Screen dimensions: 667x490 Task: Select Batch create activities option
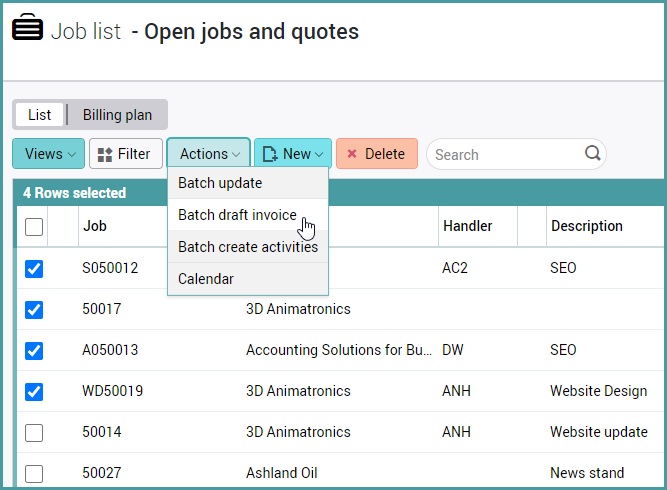tap(247, 247)
